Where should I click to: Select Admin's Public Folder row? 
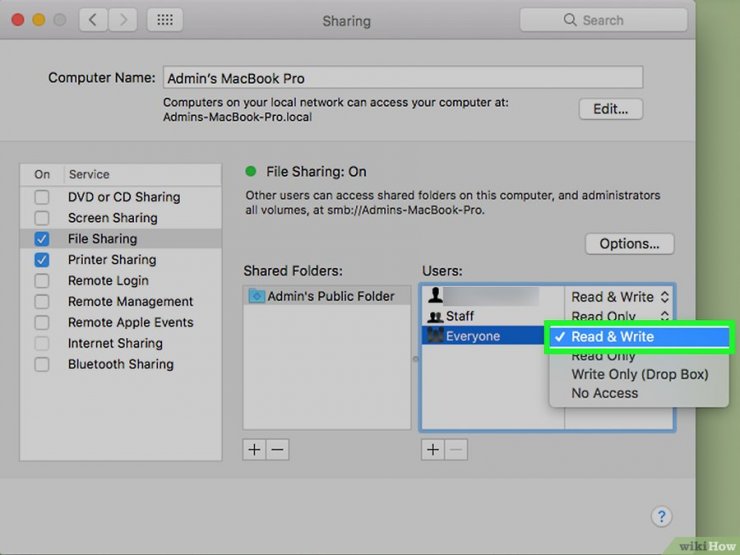[327, 296]
